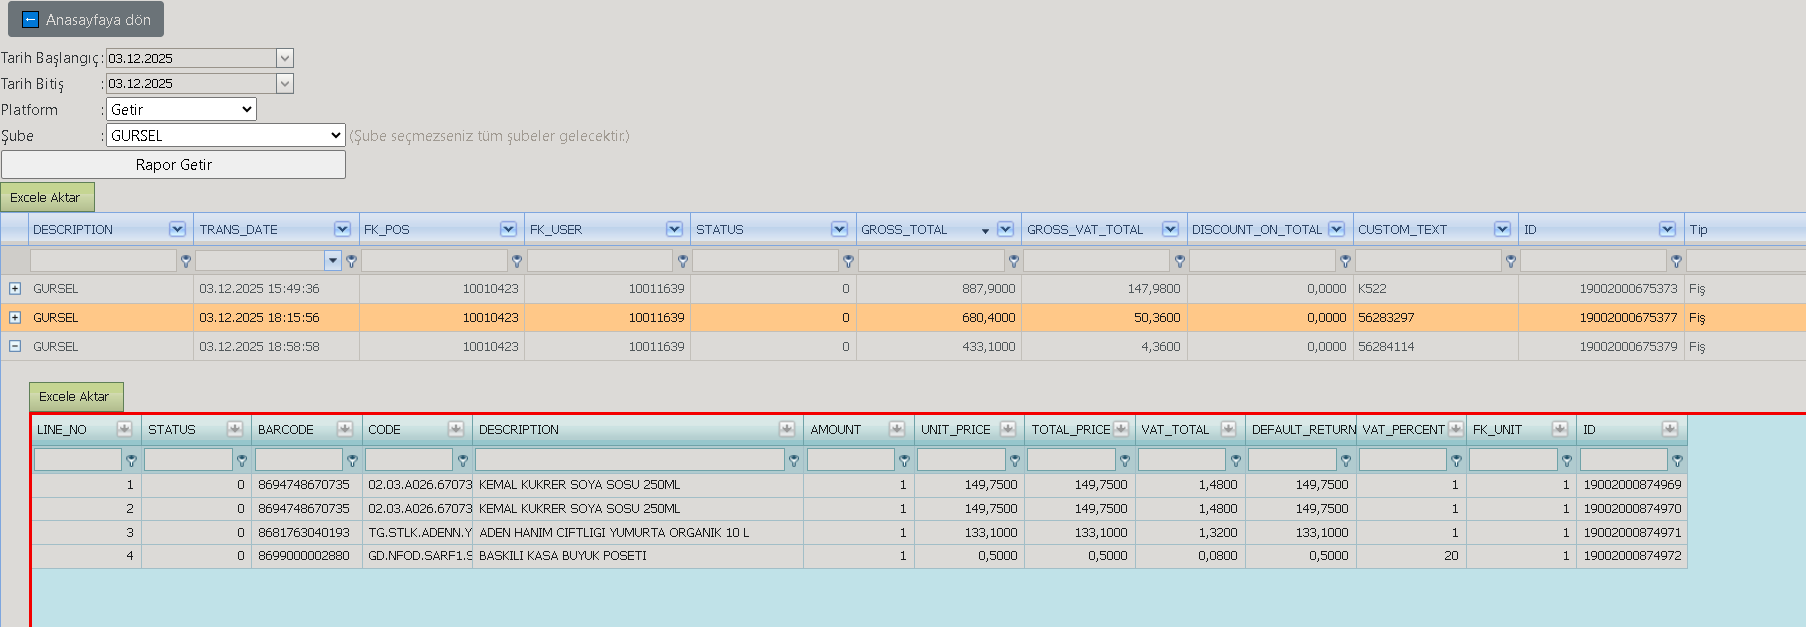Expand the highlighted 18:15:56 GURSEL row
This screenshot has width=1806, height=627.
tap(15, 317)
